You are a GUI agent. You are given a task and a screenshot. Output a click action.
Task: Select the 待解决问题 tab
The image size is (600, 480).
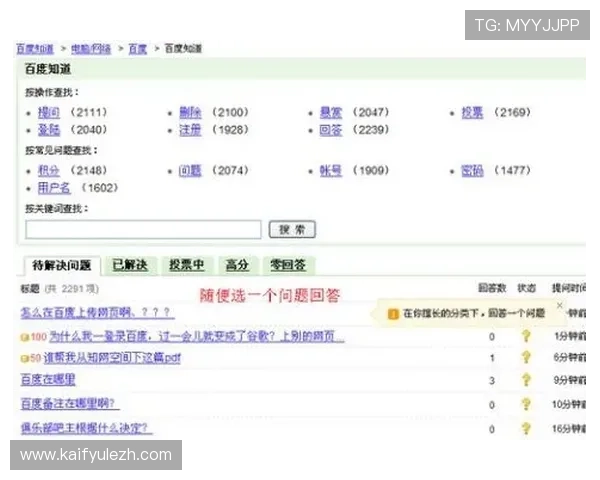pyautogui.click(x=62, y=265)
